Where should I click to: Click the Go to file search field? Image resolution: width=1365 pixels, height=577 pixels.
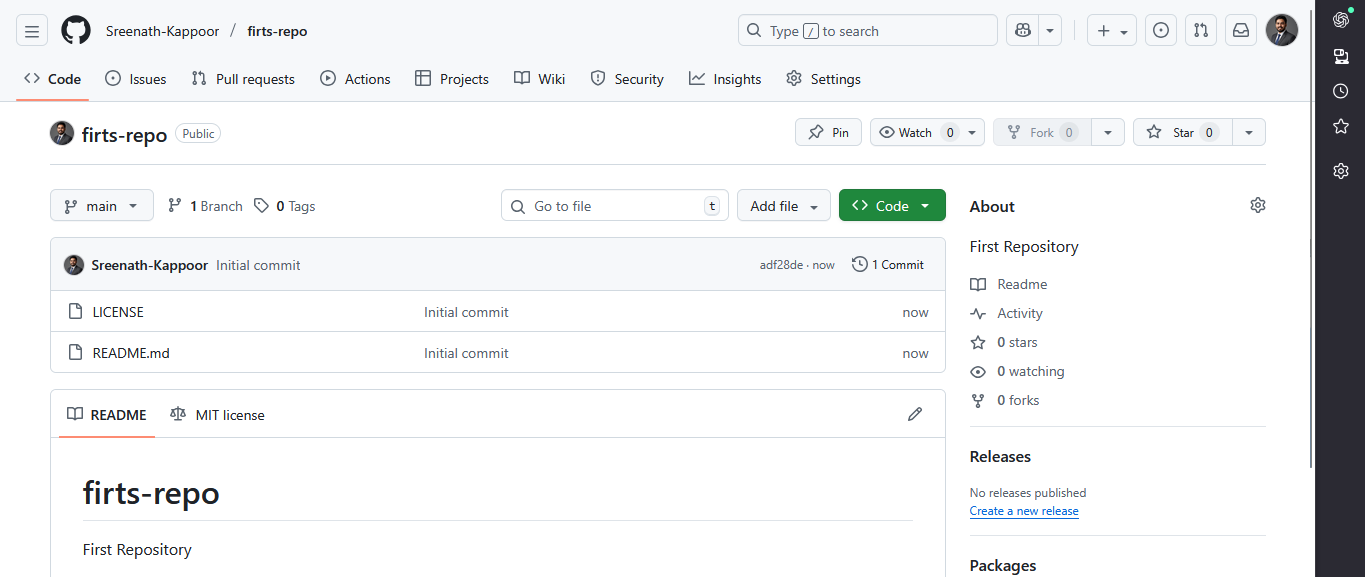pos(614,205)
